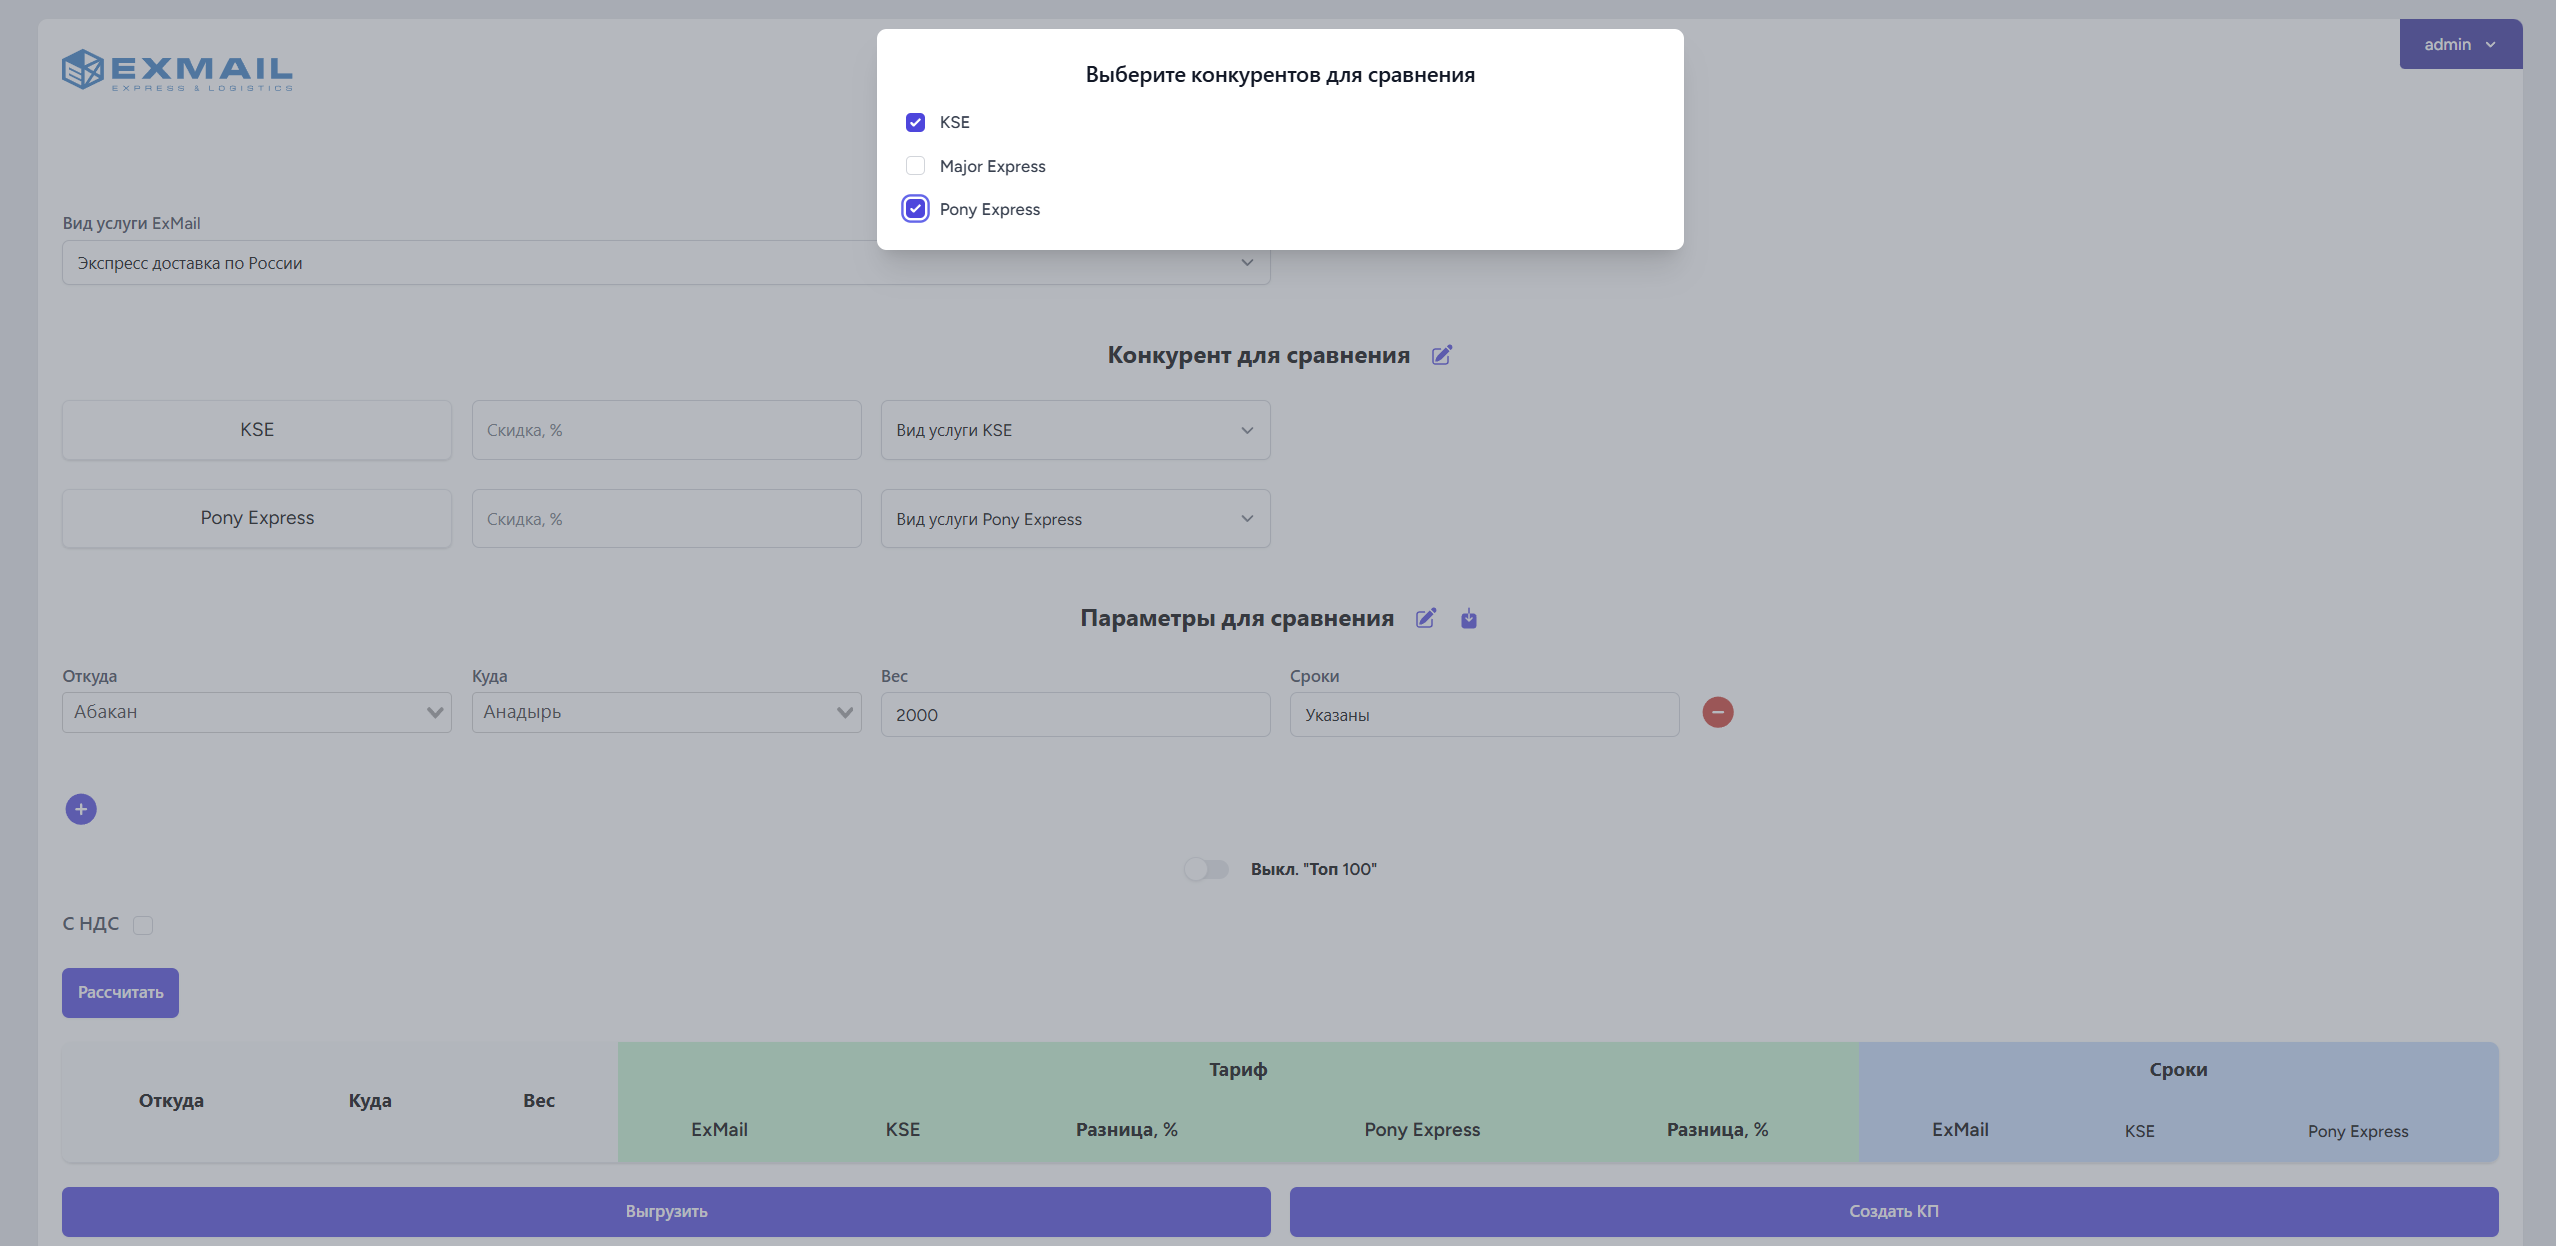Expand the Куда city dropdown

coord(666,712)
